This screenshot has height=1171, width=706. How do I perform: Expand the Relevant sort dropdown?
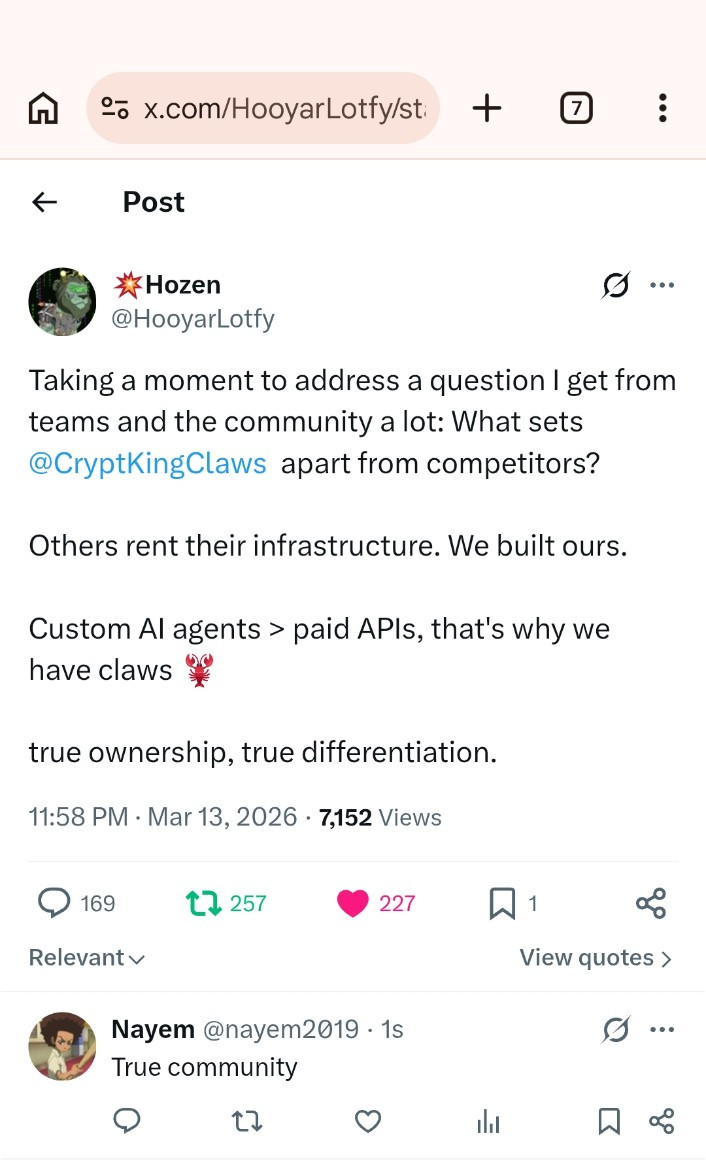87,958
